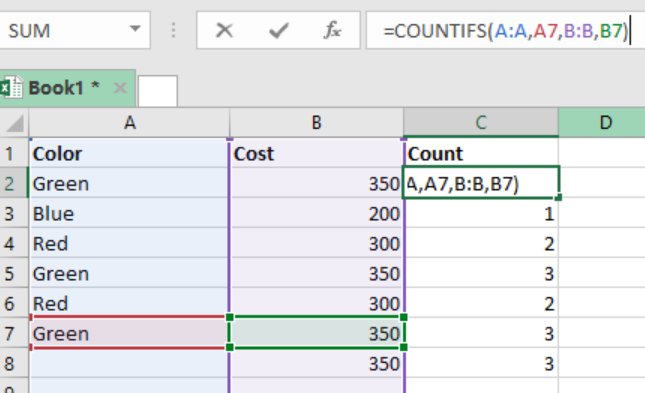Click the three-dot formula bar resize handle
The height and width of the screenshot is (393, 645).
173,30
